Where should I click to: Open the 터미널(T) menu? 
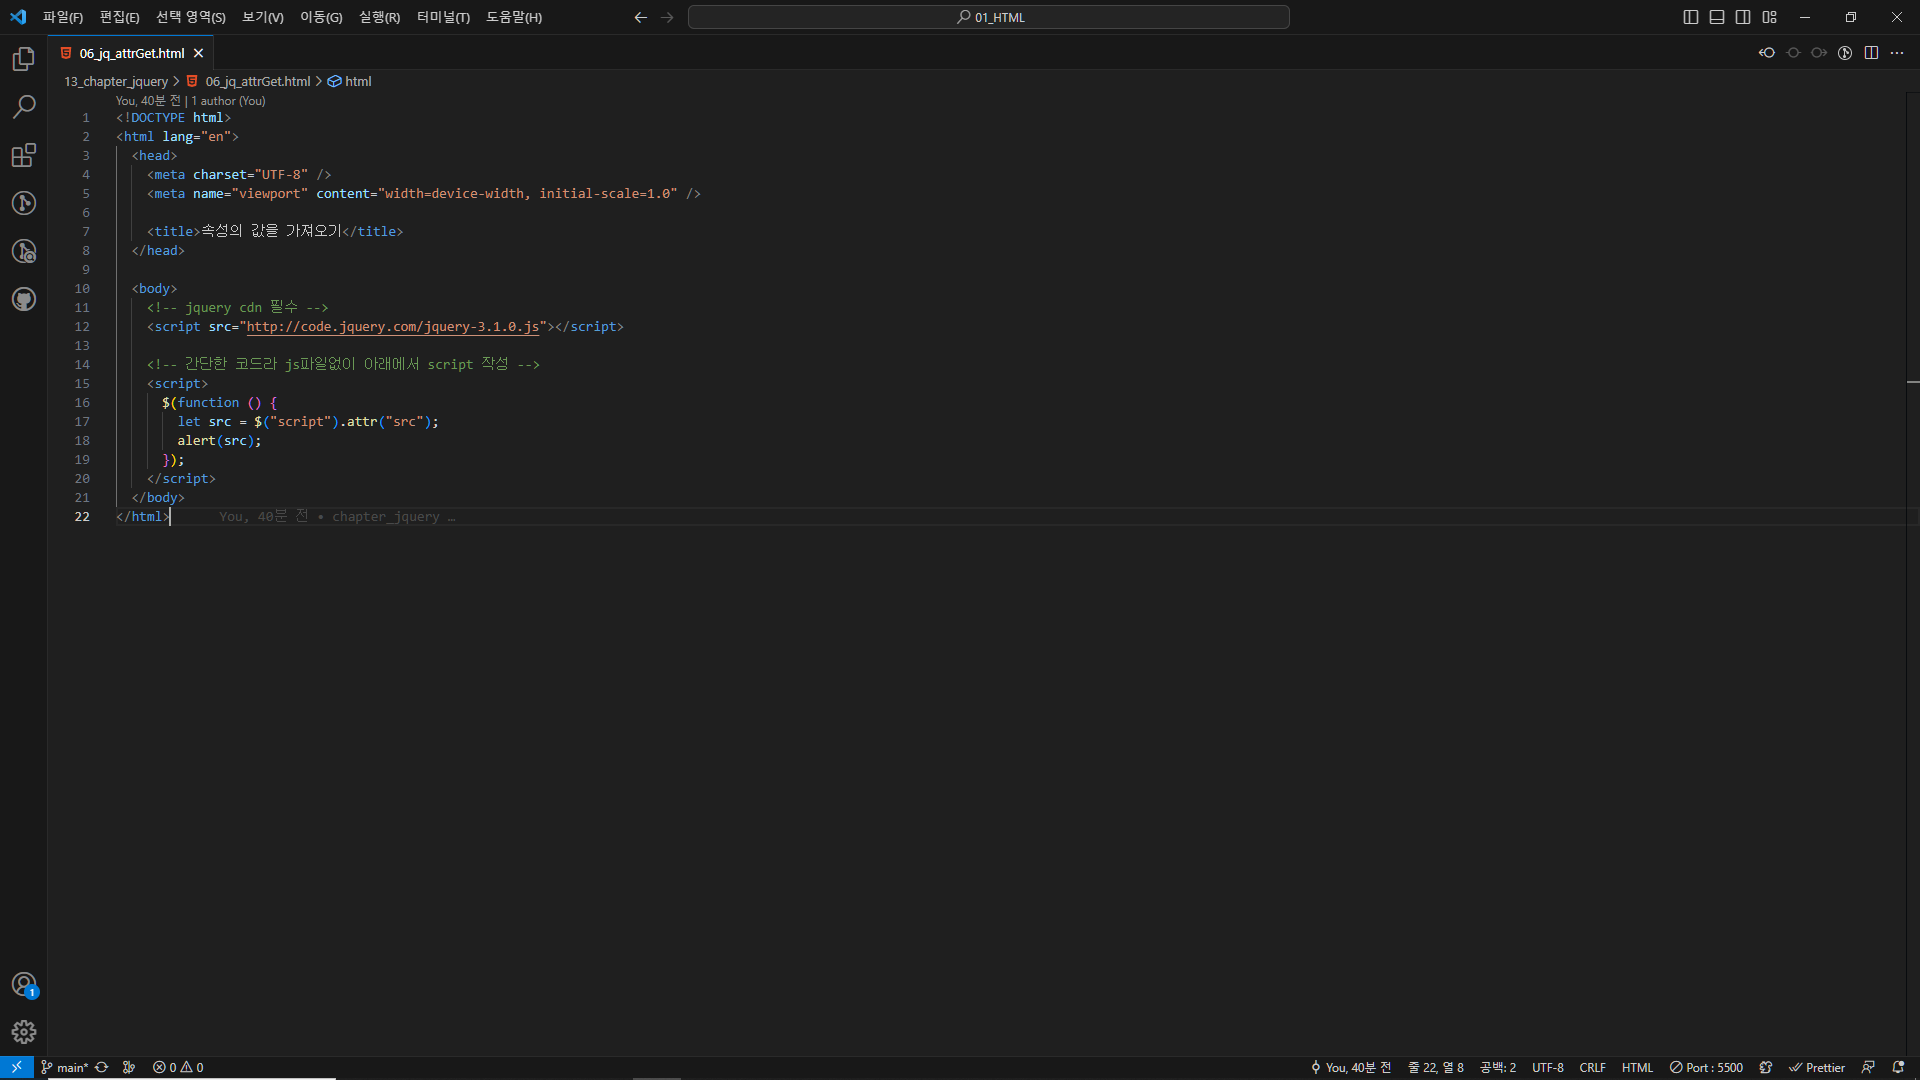(443, 17)
